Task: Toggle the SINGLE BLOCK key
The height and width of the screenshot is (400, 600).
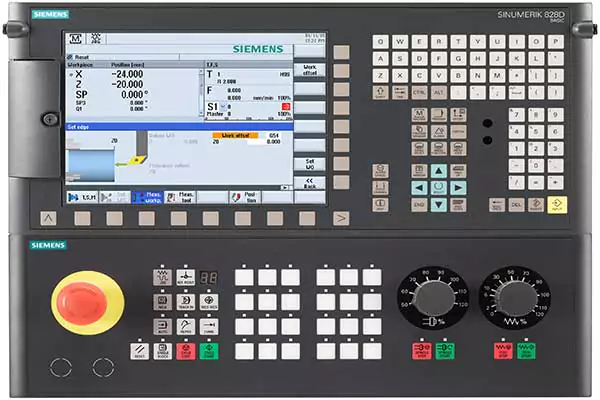Action: (x=163, y=351)
